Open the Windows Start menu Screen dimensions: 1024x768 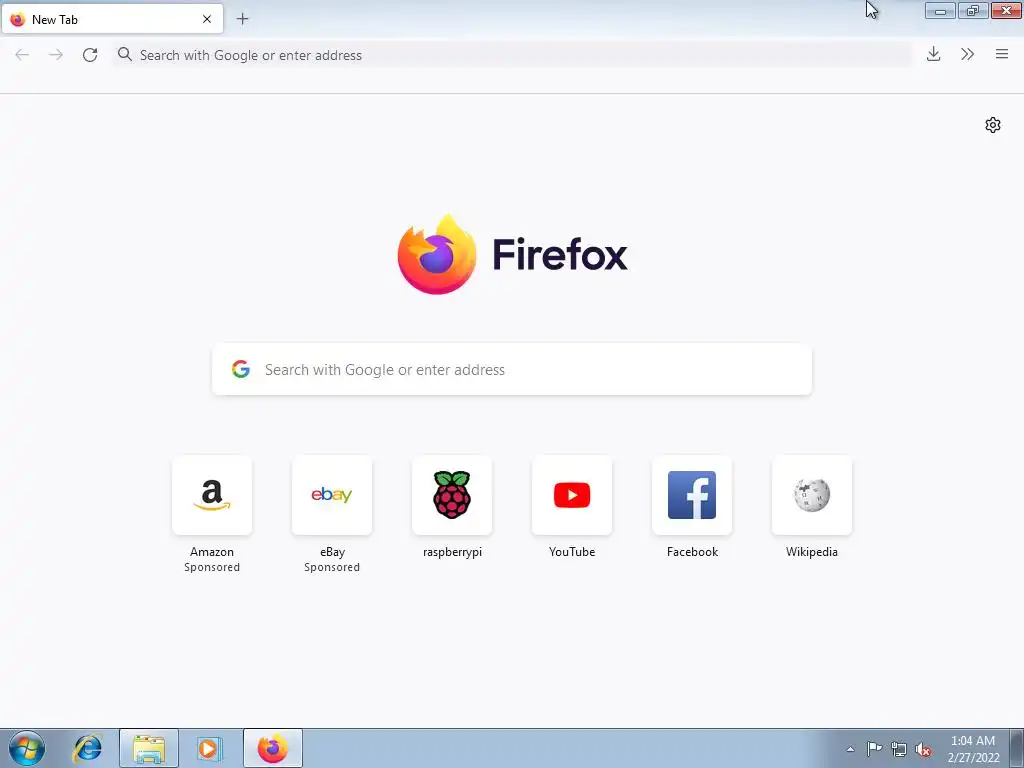click(26, 748)
